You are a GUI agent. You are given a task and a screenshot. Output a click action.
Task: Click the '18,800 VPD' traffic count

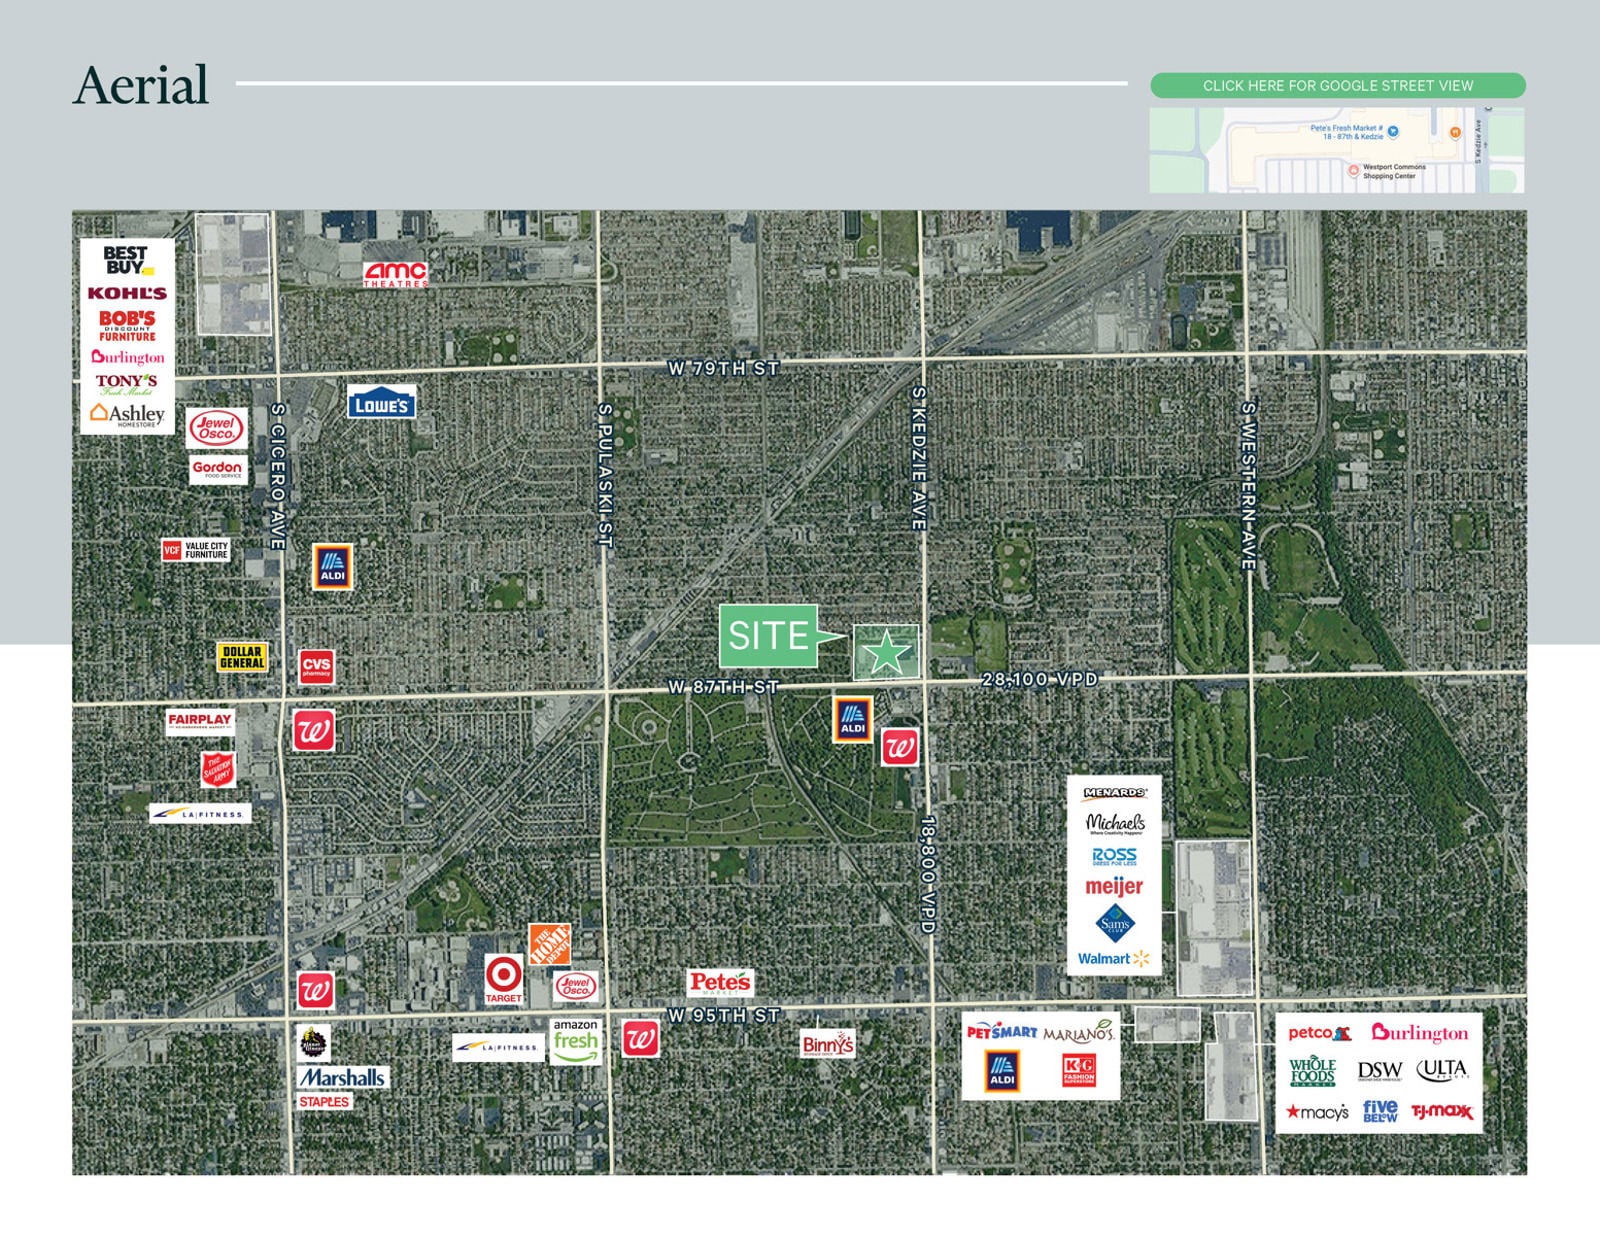(927, 875)
